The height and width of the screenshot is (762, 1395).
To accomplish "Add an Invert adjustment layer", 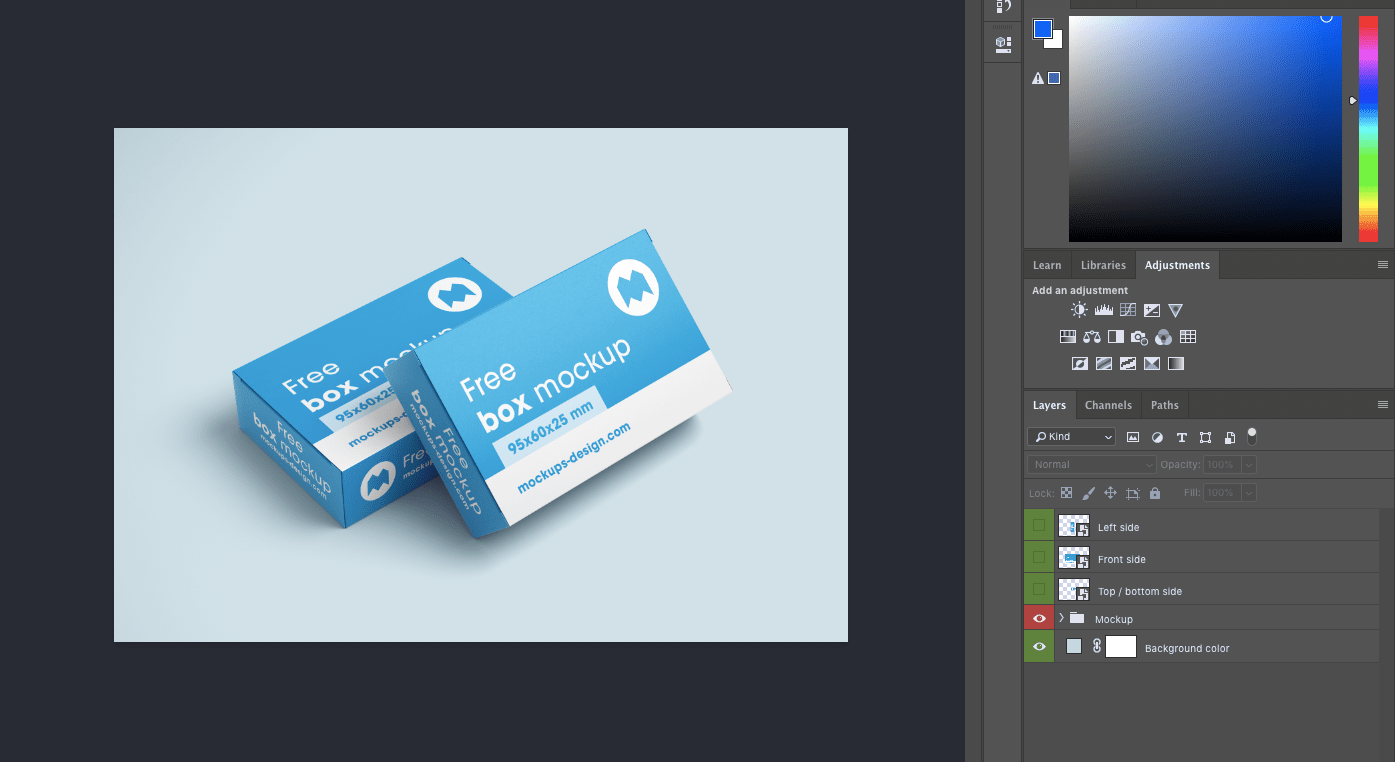I will 1079,363.
